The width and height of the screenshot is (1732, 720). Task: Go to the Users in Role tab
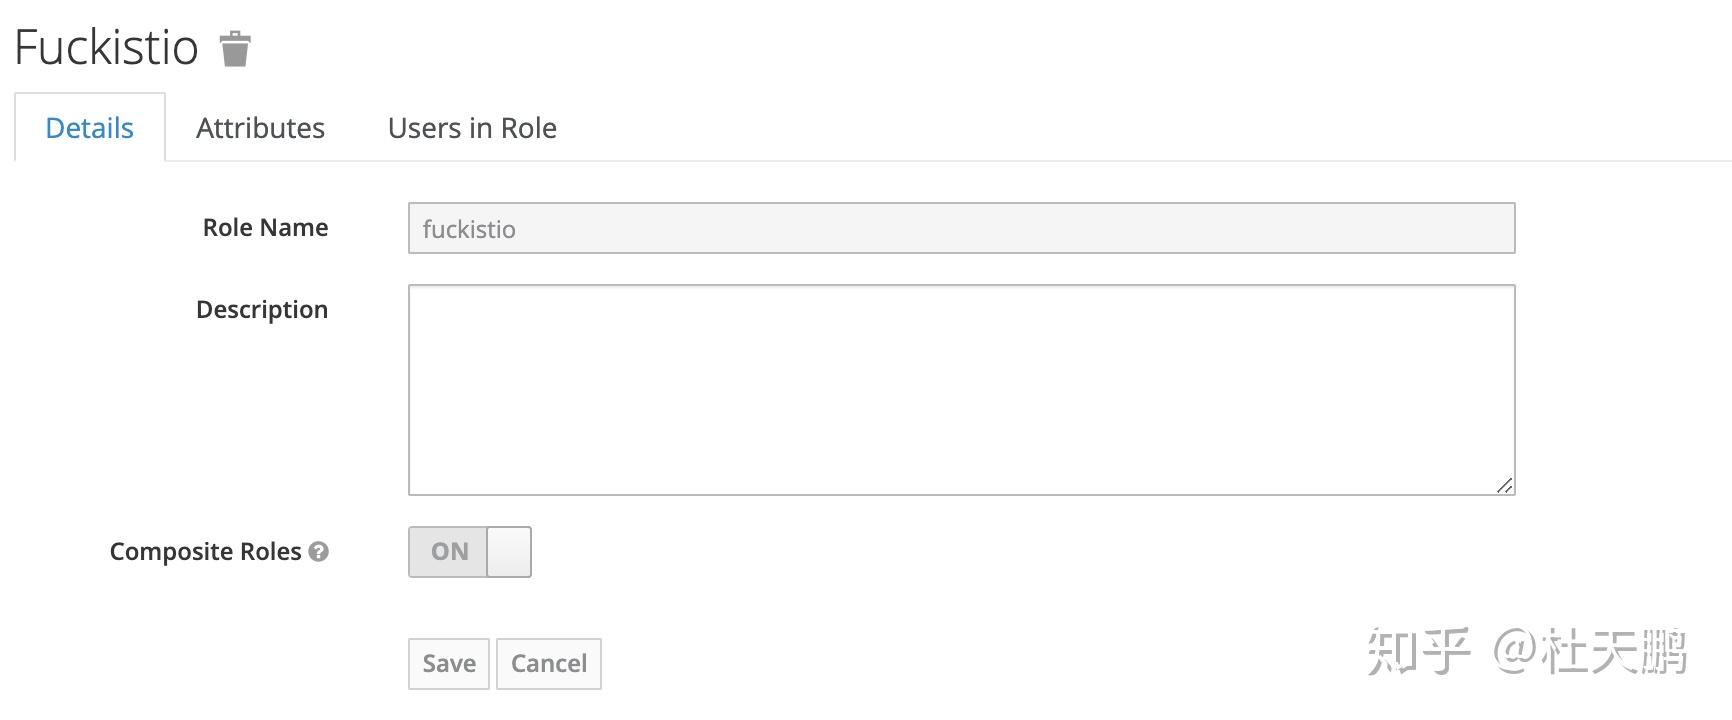(x=472, y=128)
